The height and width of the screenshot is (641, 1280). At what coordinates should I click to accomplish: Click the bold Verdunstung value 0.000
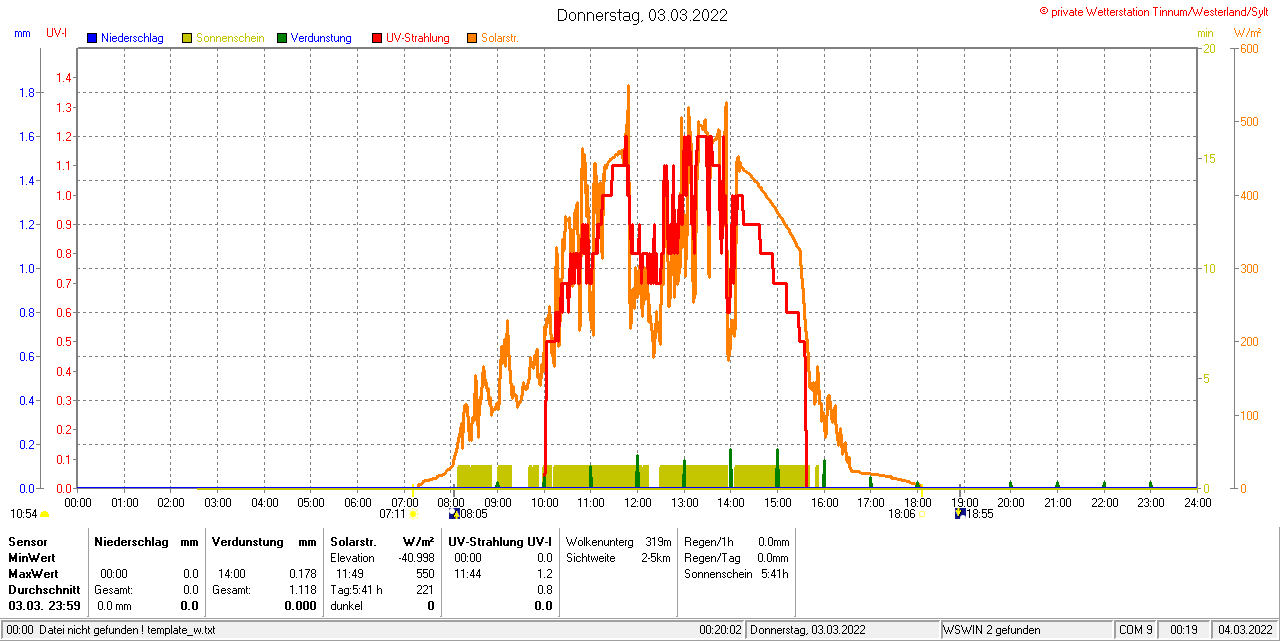(300, 606)
